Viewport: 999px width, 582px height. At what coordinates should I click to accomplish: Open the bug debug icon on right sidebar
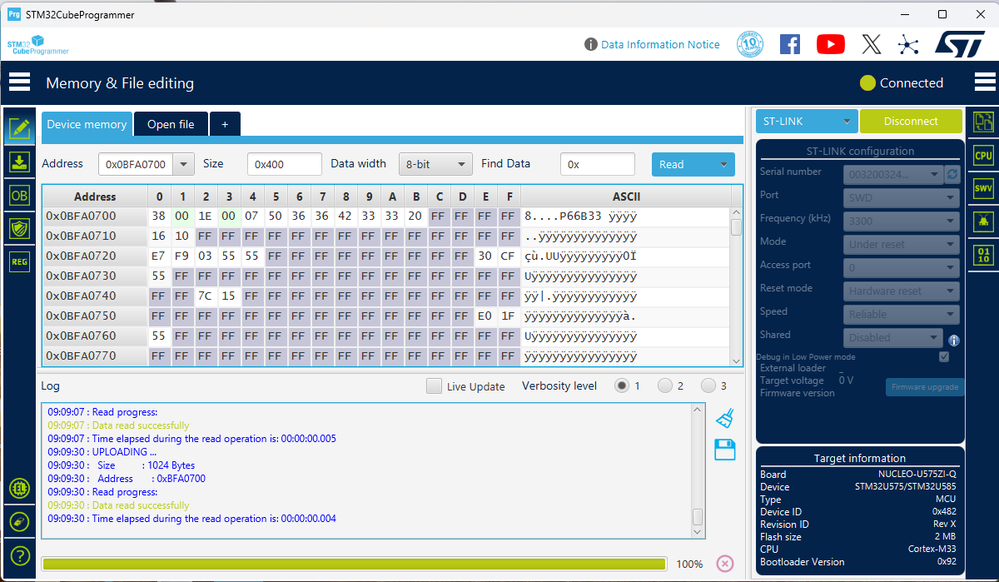[x=983, y=222]
